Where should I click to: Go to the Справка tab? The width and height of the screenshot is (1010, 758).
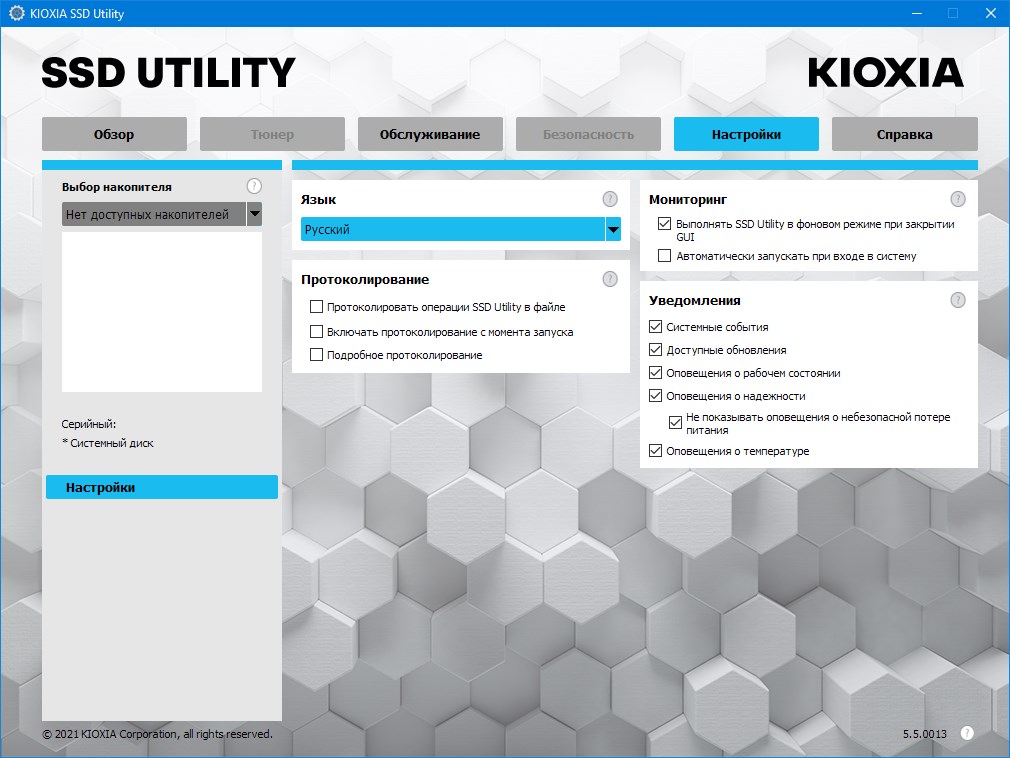pos(904,133)
